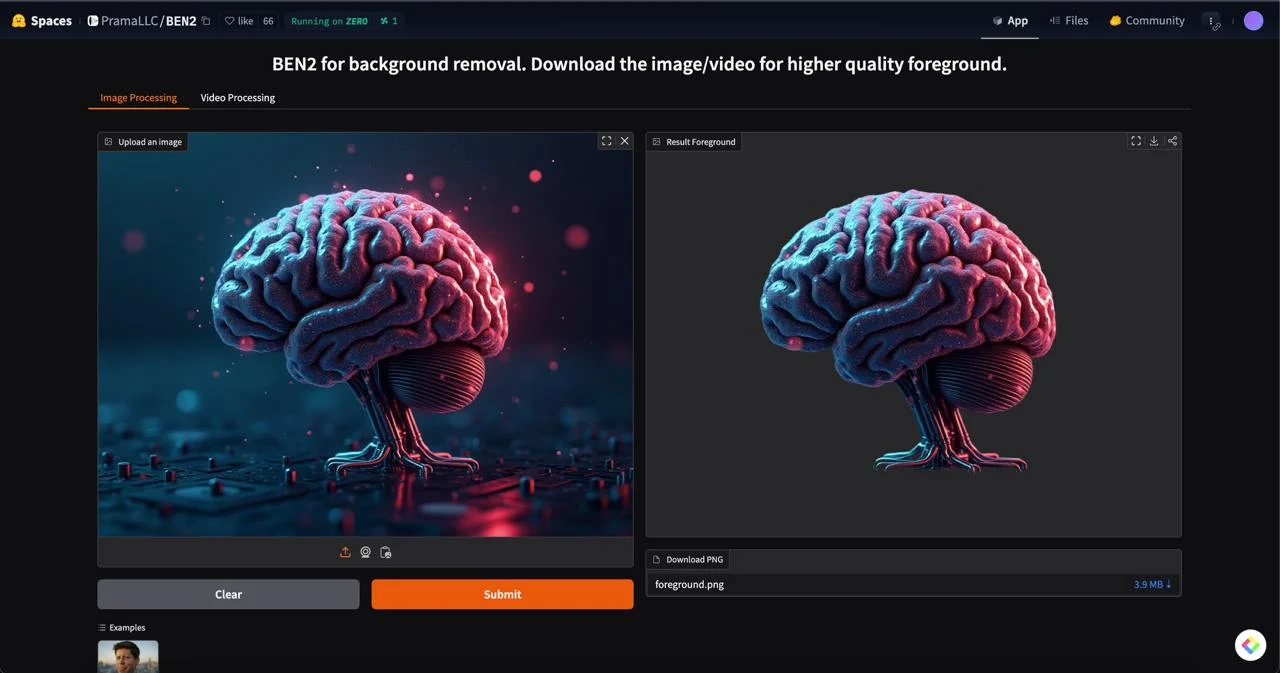Open the Files tab

(x=1068, y=21)
